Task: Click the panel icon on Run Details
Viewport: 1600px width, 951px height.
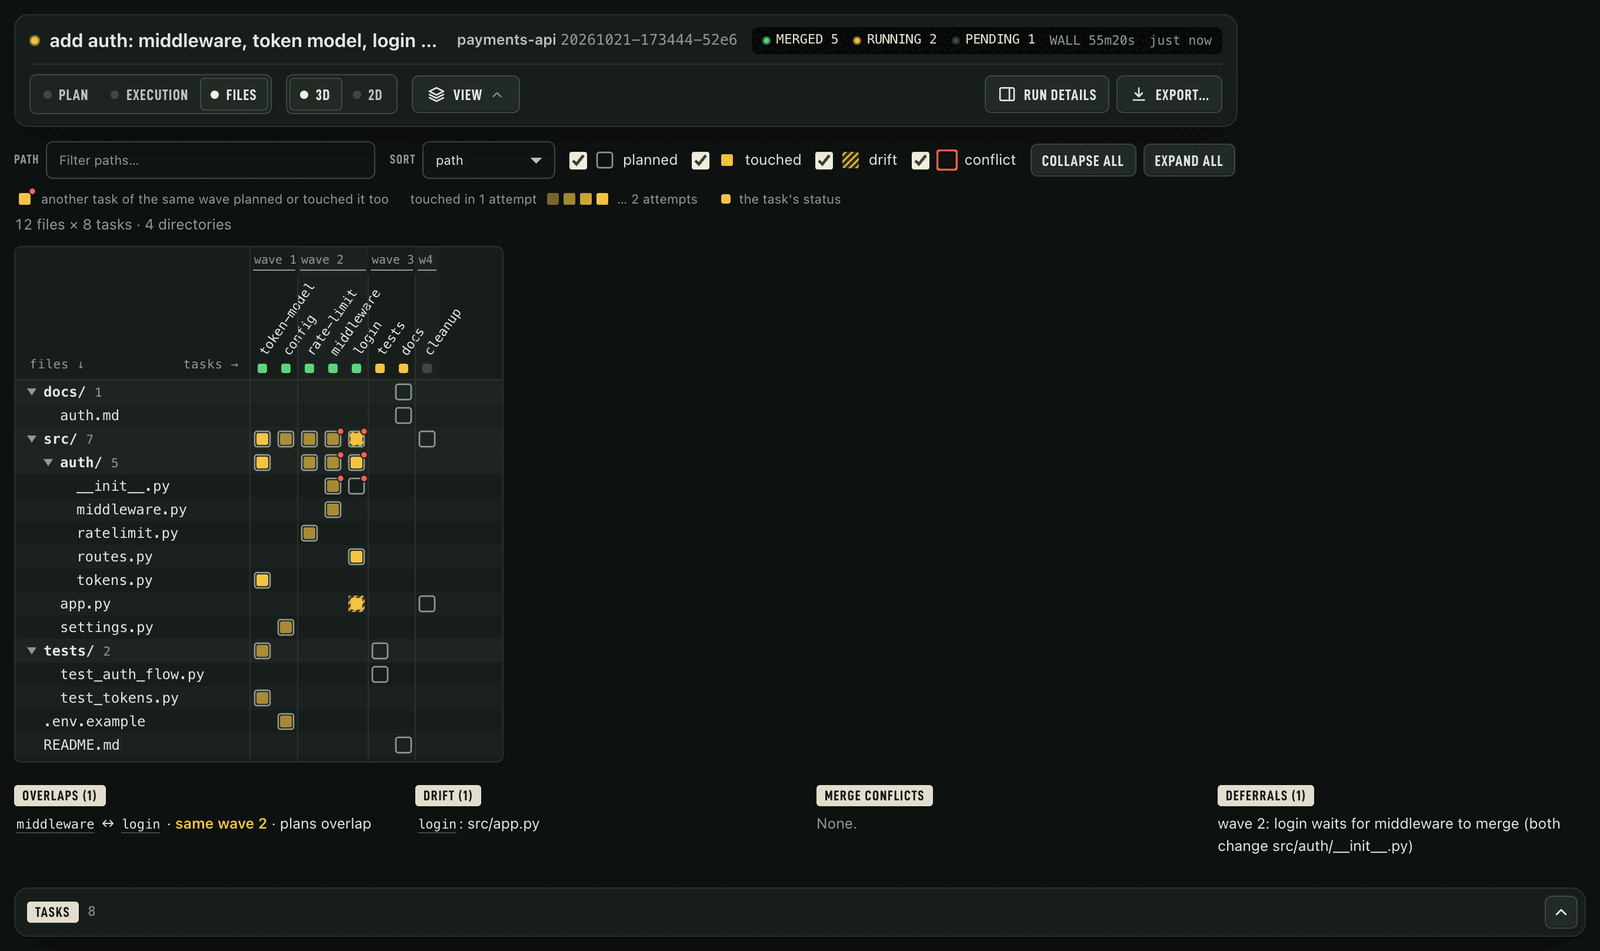Action: click(x=1007, y=95)
